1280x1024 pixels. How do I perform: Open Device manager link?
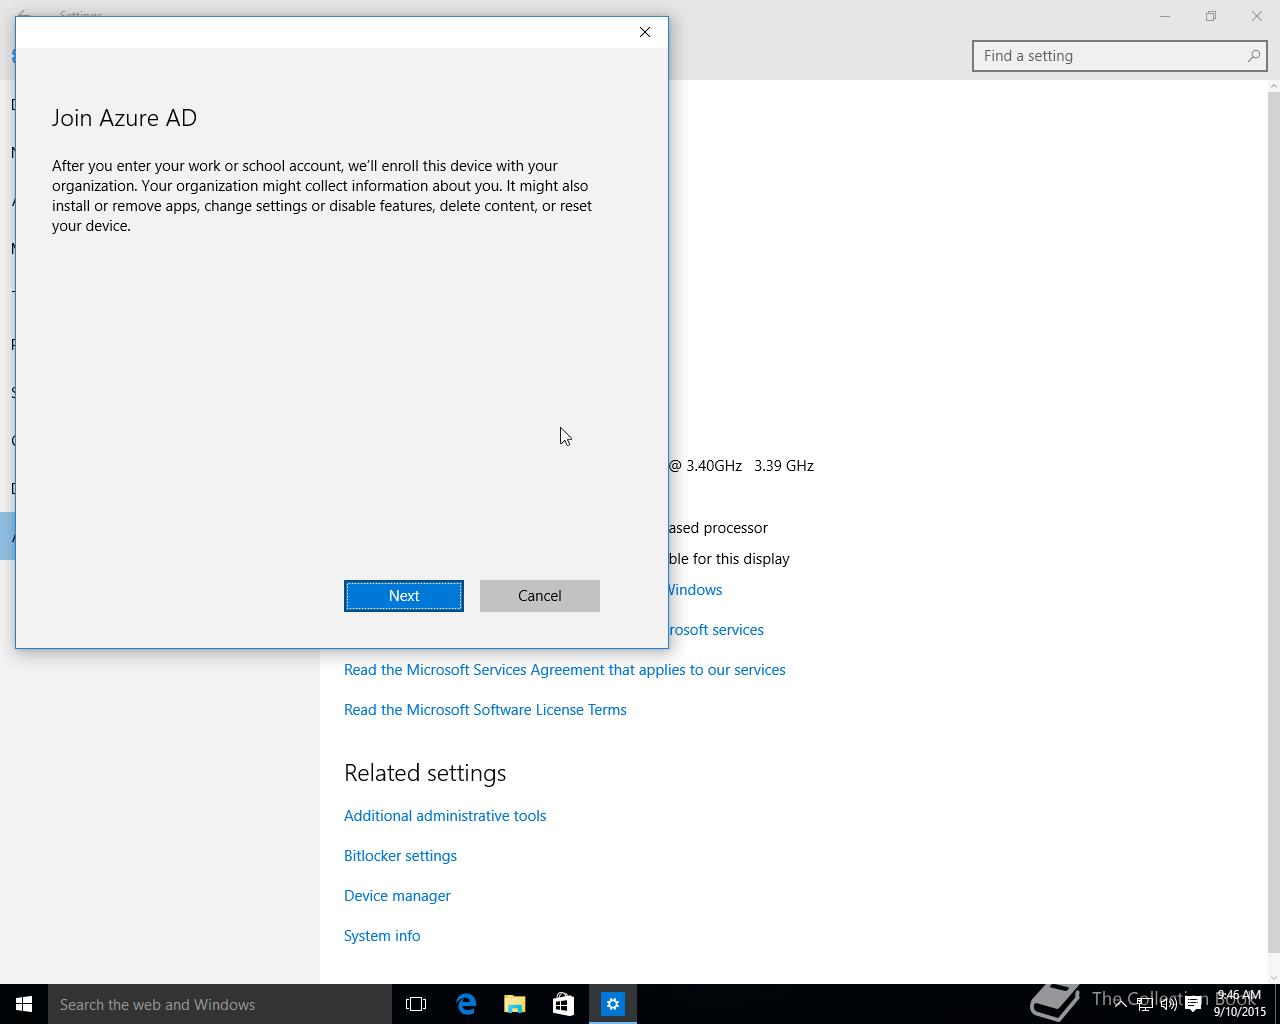pos(397,896)
